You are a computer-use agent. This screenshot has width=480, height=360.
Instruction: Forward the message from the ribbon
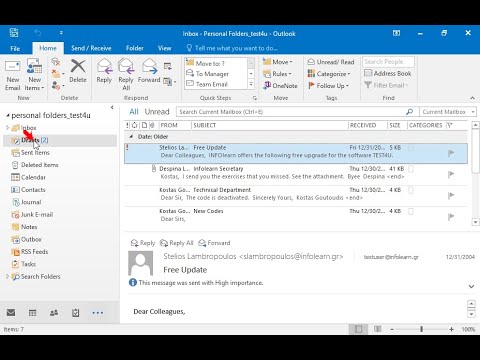(x=149, y=71)
